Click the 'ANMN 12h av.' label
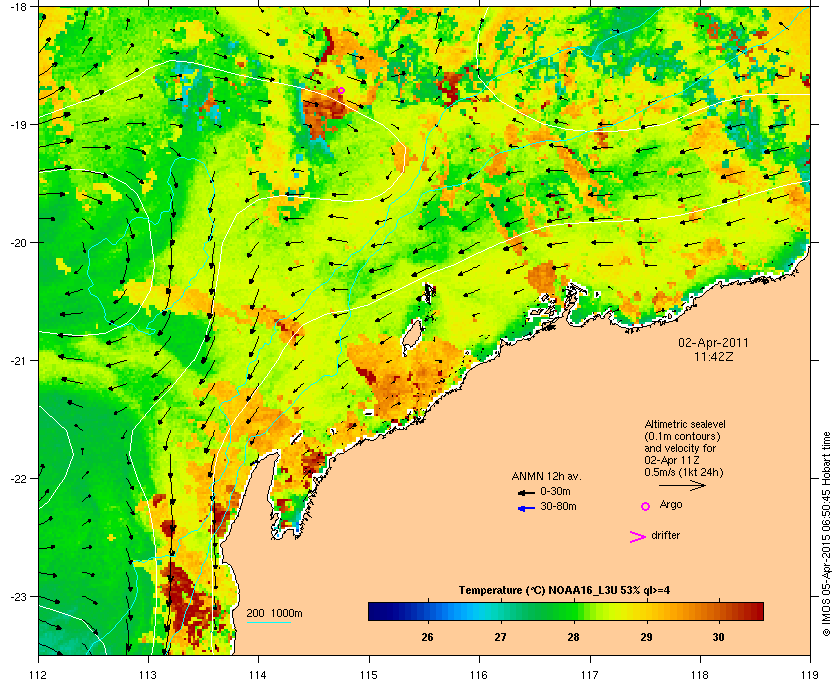Viewport: 840px width, 680px height. (x=546, y=476)
